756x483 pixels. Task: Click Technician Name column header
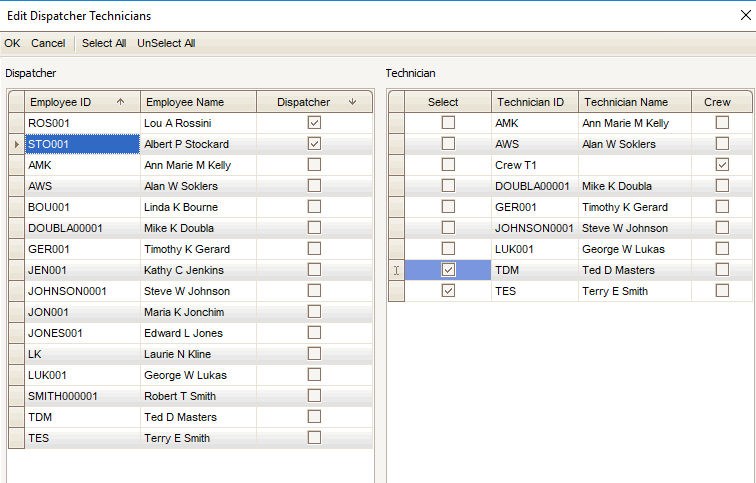(634, 102)
